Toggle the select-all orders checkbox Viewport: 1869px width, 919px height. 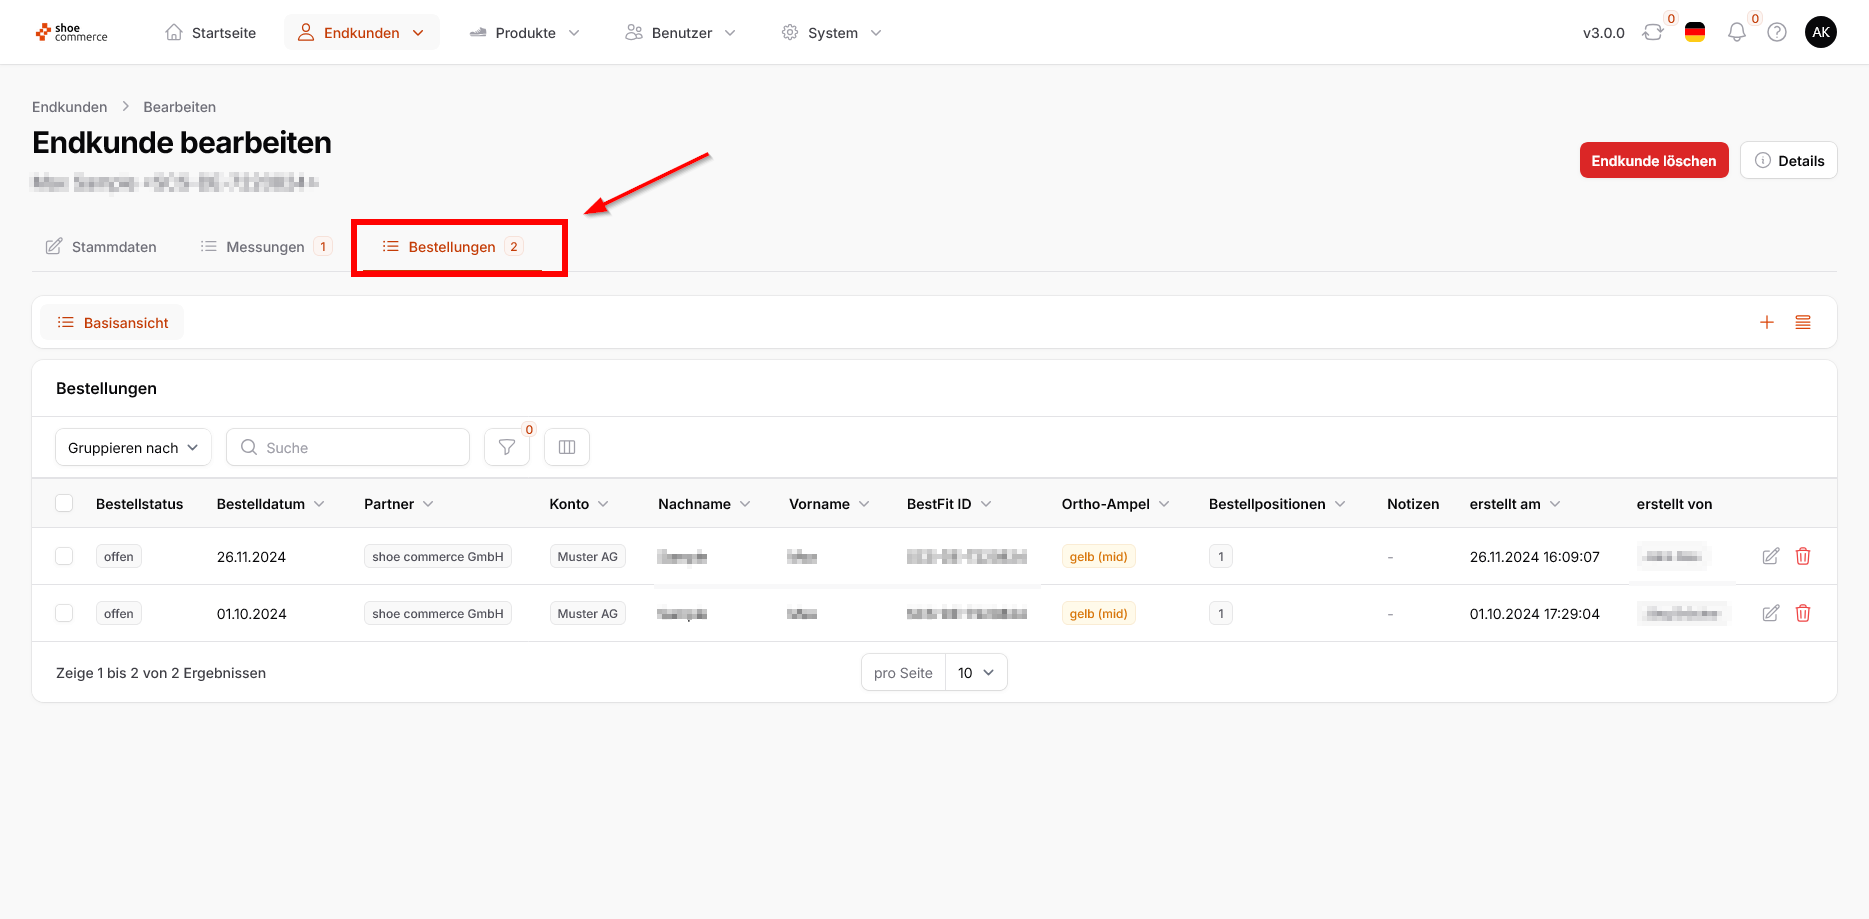(x=64, y=504)
